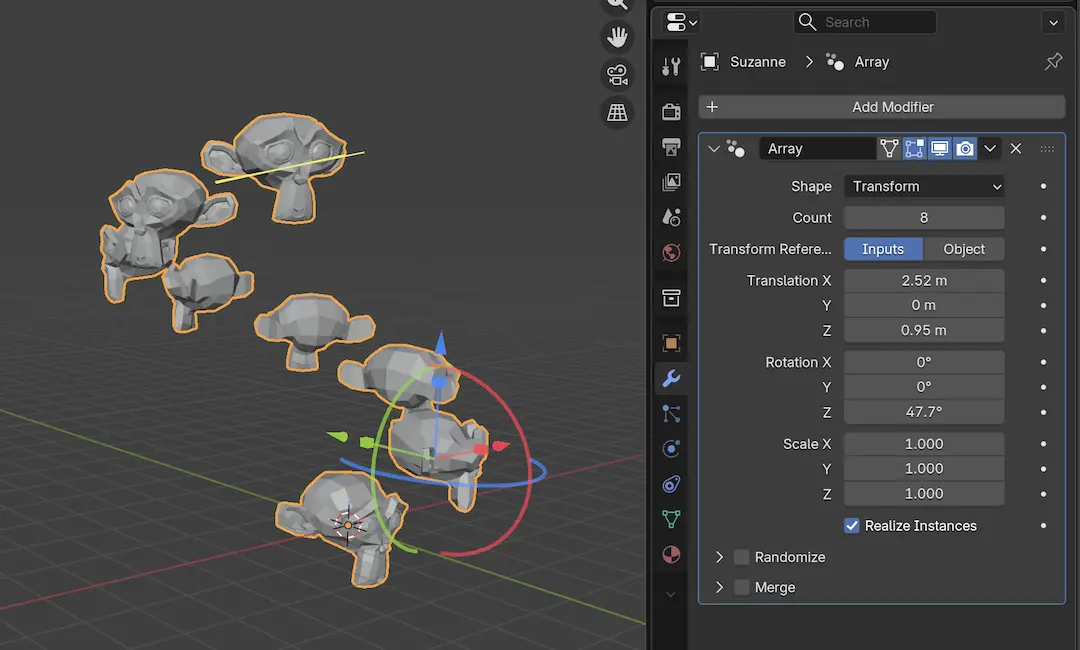Click the Add Modifier button
The height and width of the screenshot is (650, 1080).
coord(882,107)
